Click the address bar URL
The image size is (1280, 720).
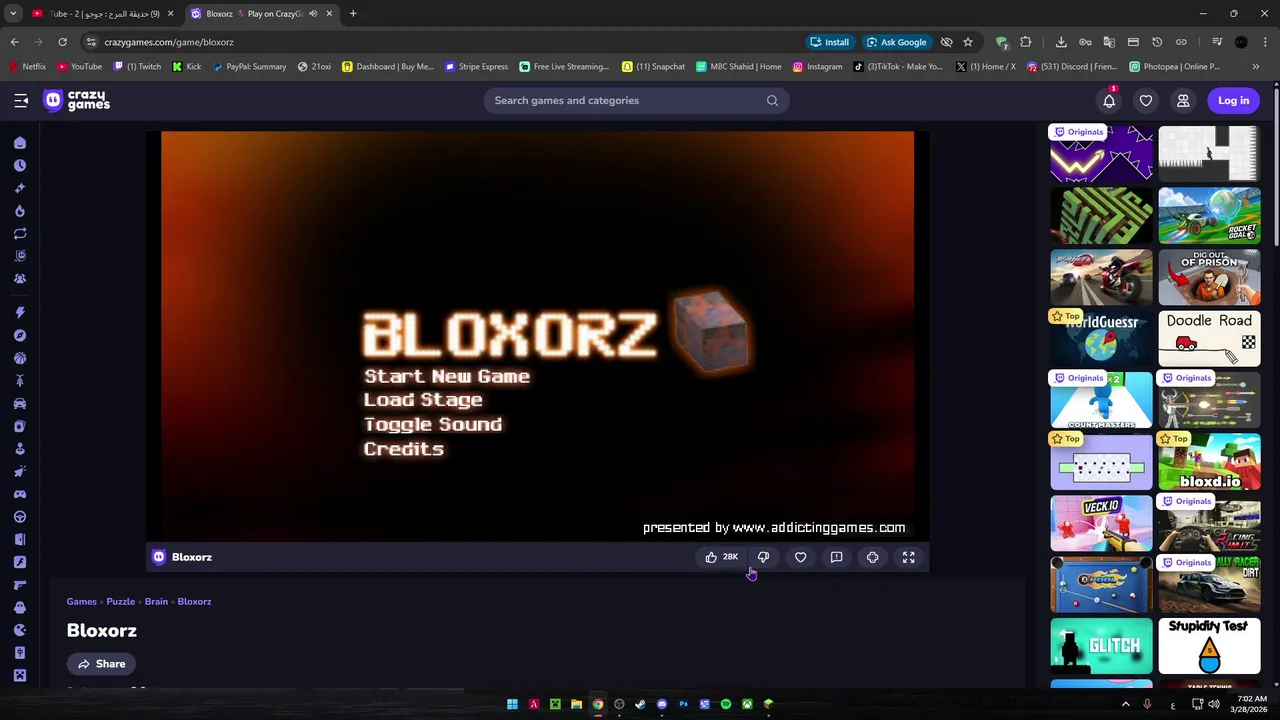point(169,42)
